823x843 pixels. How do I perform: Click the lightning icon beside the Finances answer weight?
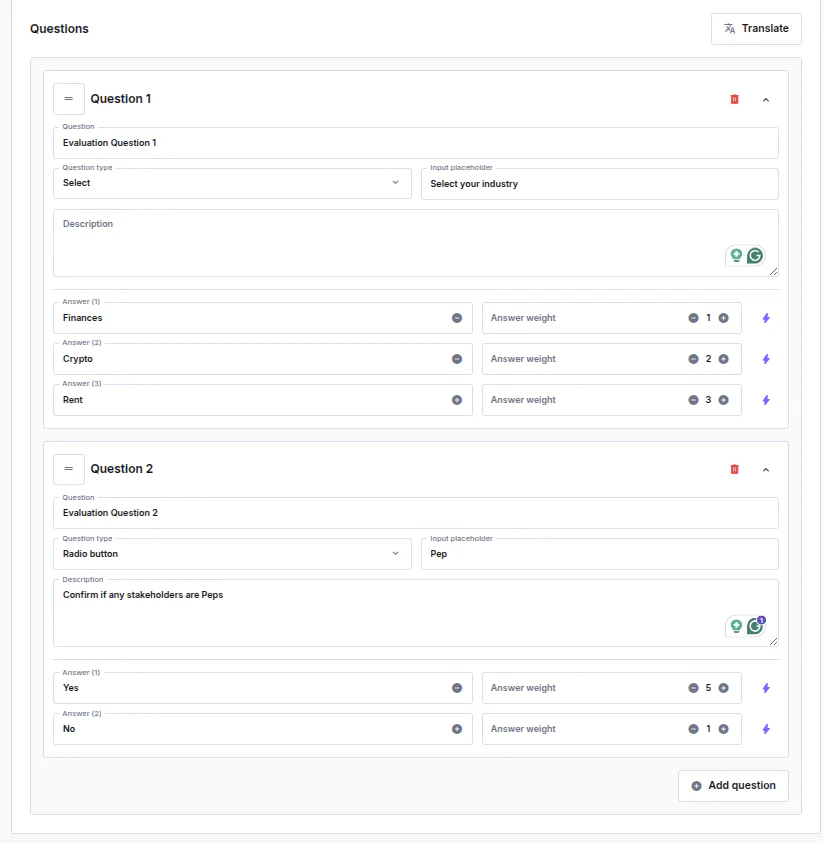click(765, 318)
